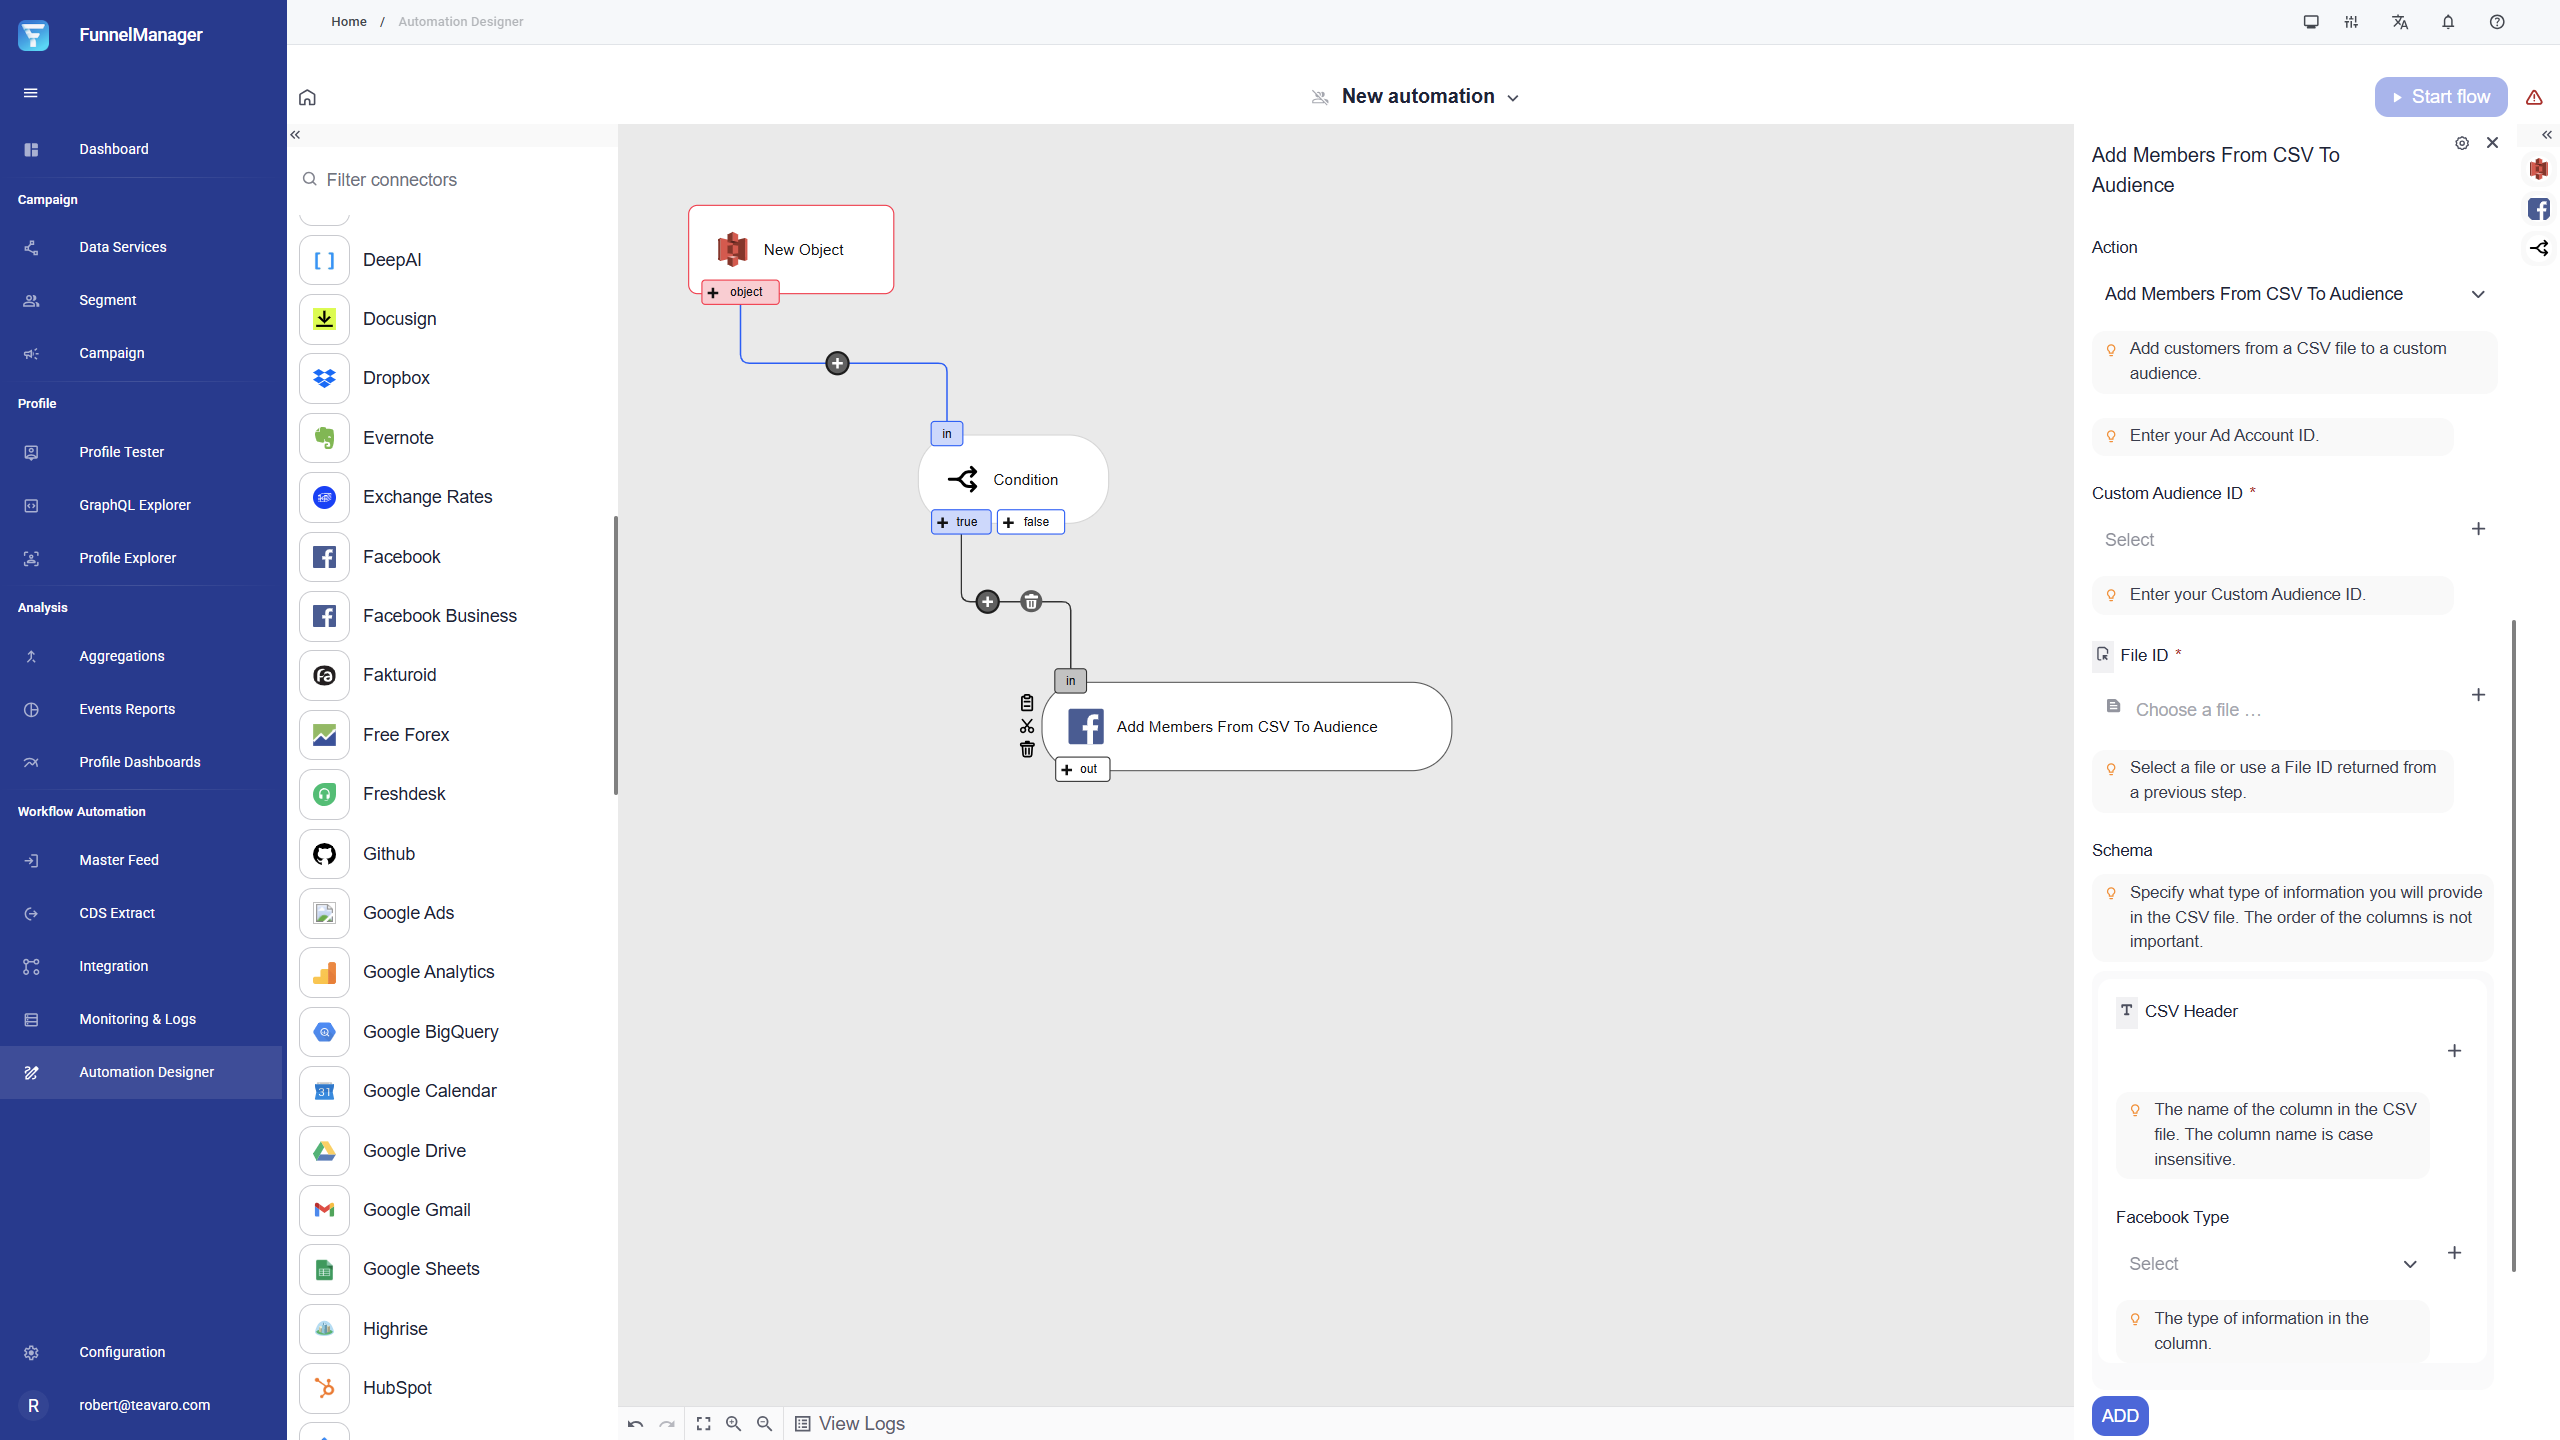Image resolution: width=2560 pixels, height=1440 pixels.
Task: Click the Filter connectors search field
Action: [452, 180]
